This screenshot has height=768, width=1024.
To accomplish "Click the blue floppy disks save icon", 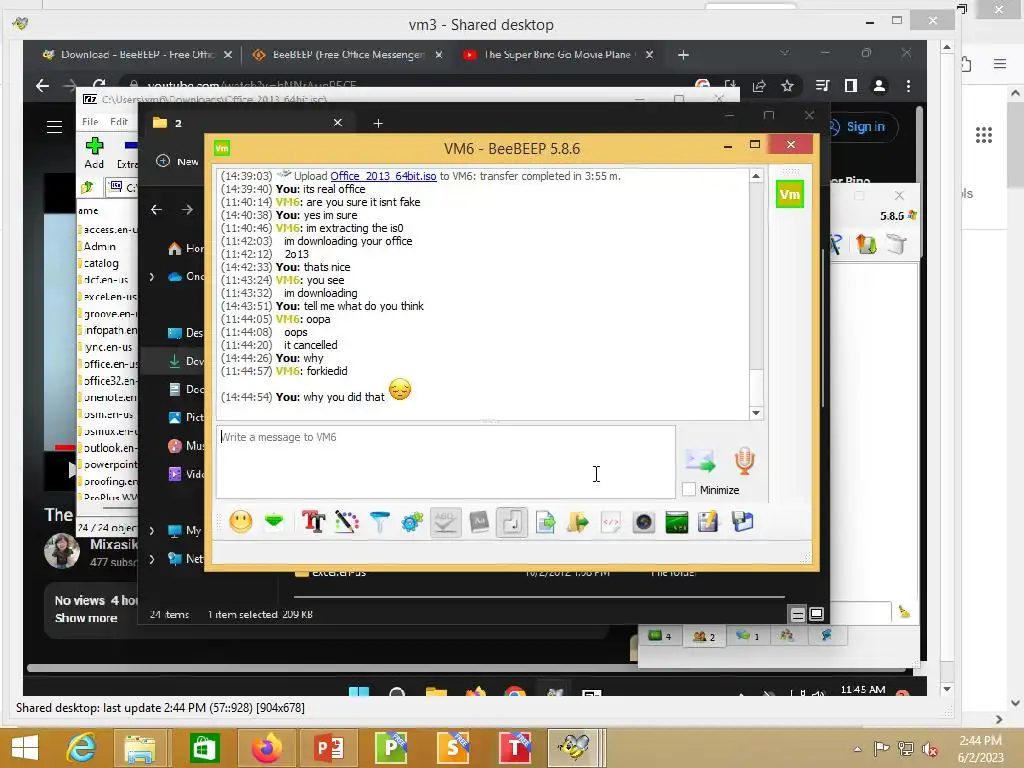I will (743, 522).
